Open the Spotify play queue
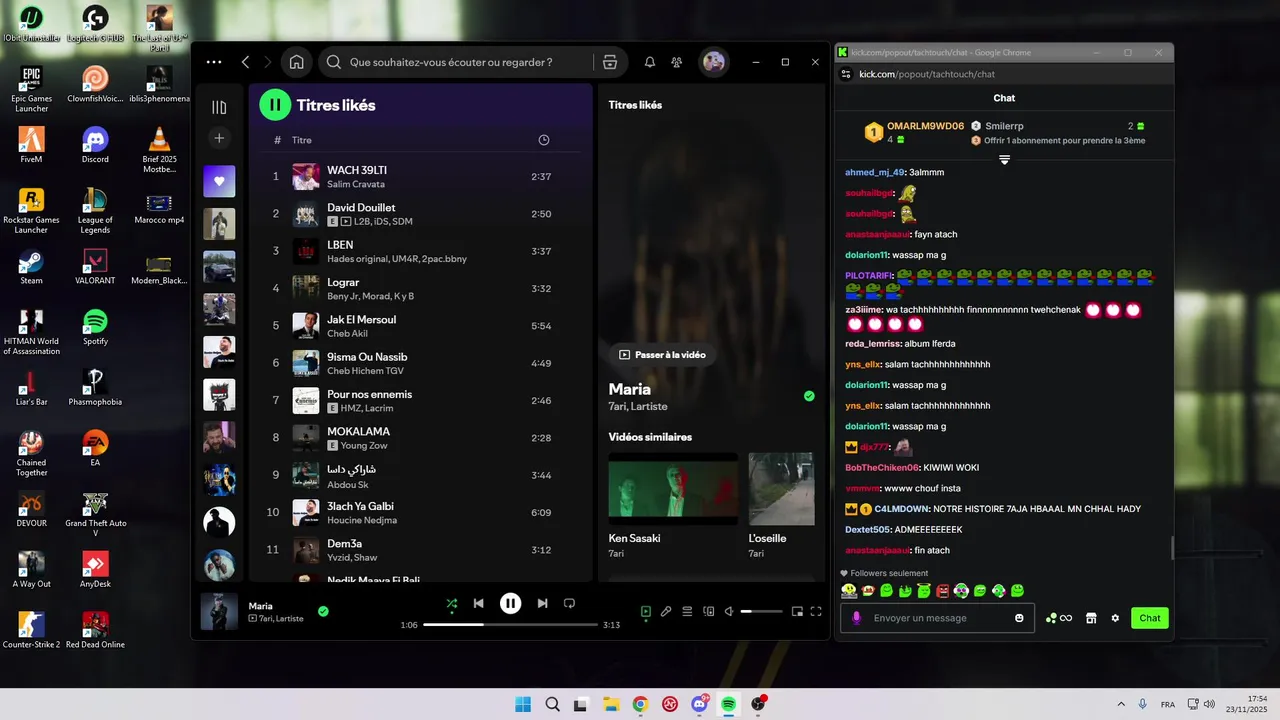Viewport: 1280px width, 720px height. coord(687,611)
